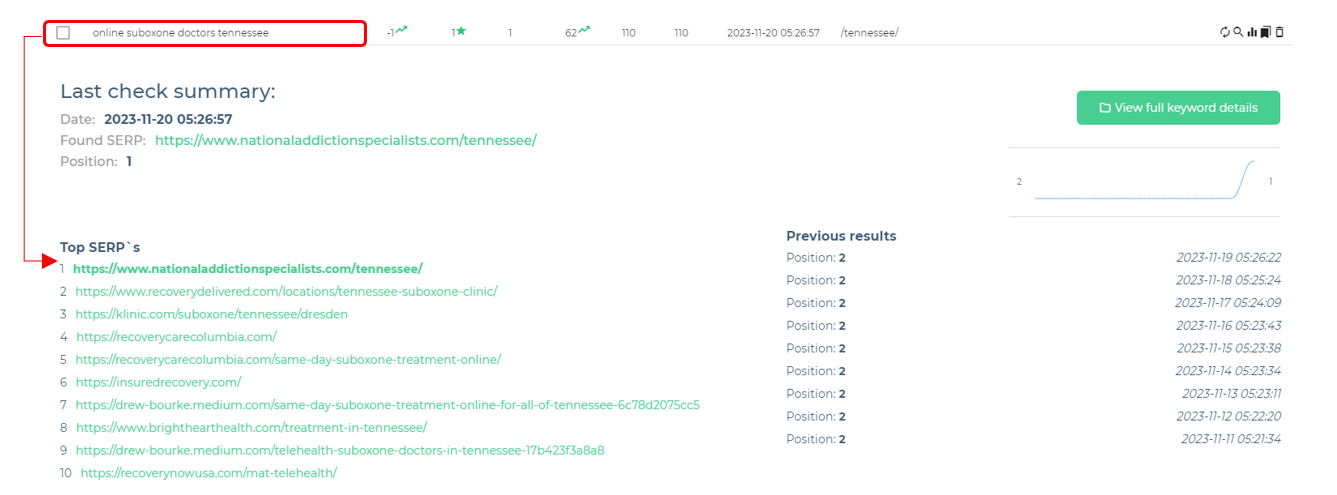Click the /tennessee/ URL in keyword row
The width and height of the screenshot is (1337, 495).
869,33
